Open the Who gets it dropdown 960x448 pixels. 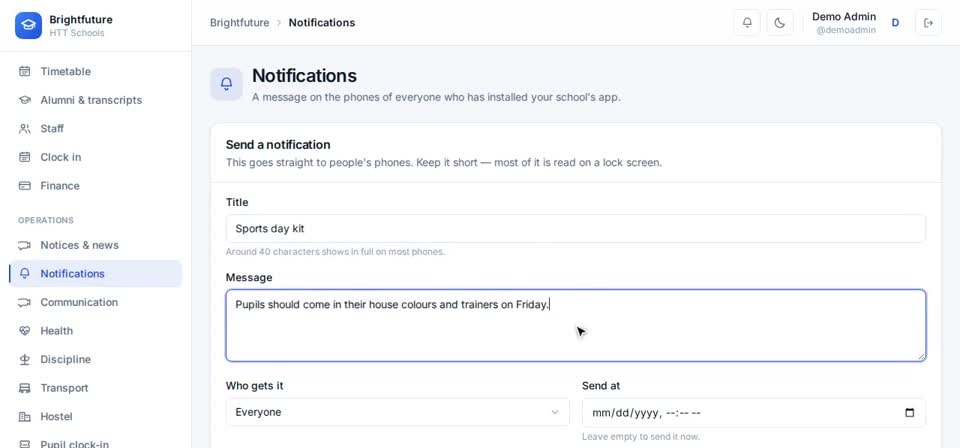coord(397,413)
